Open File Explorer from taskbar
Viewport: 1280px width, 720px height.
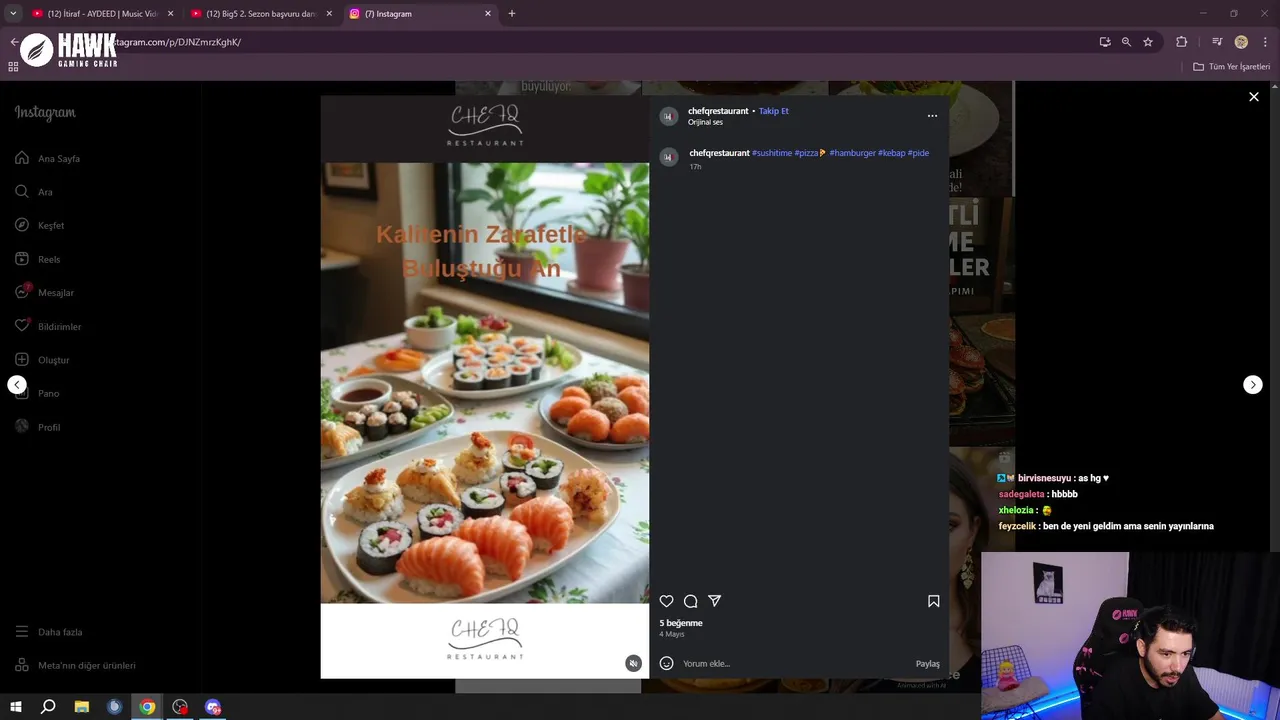(82, 707)
